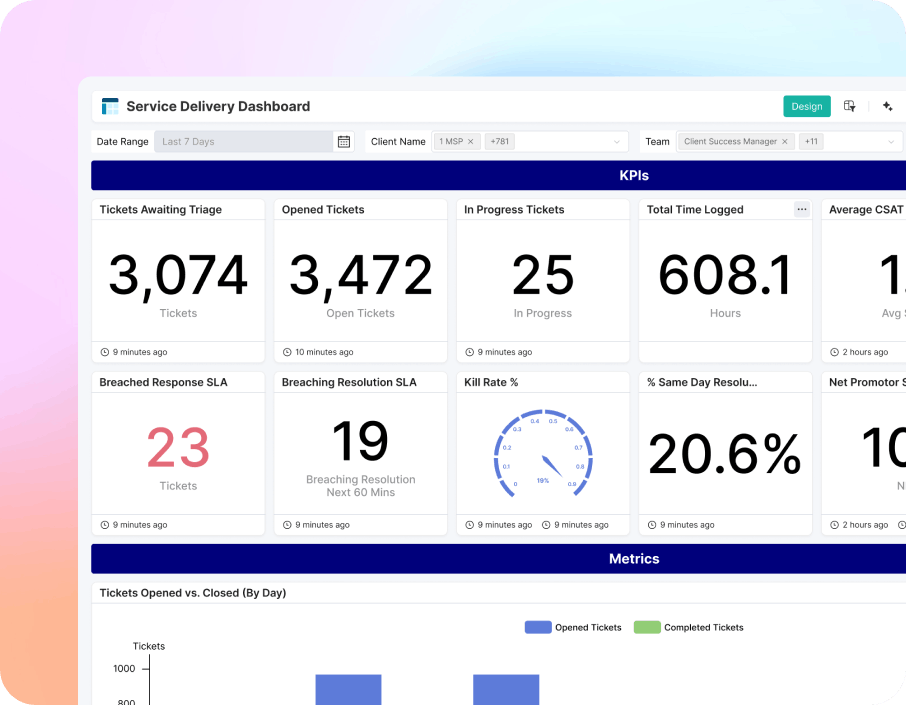Open the Date Range calendar picker icon

(x=344, y=142)
